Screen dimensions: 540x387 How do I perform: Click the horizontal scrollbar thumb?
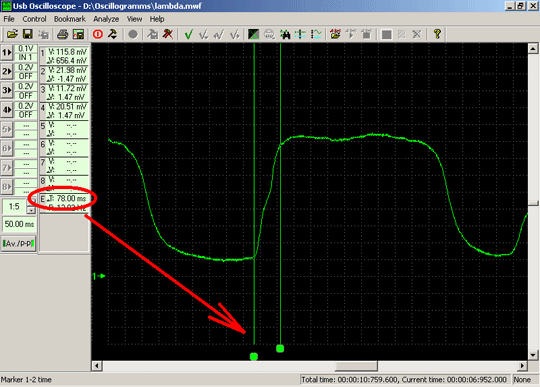[356, 366]
